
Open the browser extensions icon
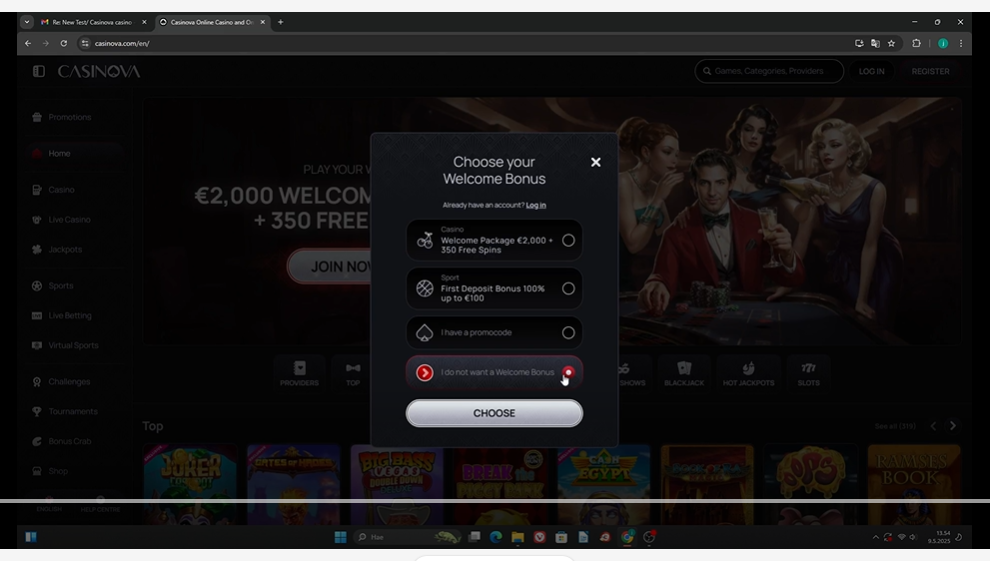(x=916, y=44)
